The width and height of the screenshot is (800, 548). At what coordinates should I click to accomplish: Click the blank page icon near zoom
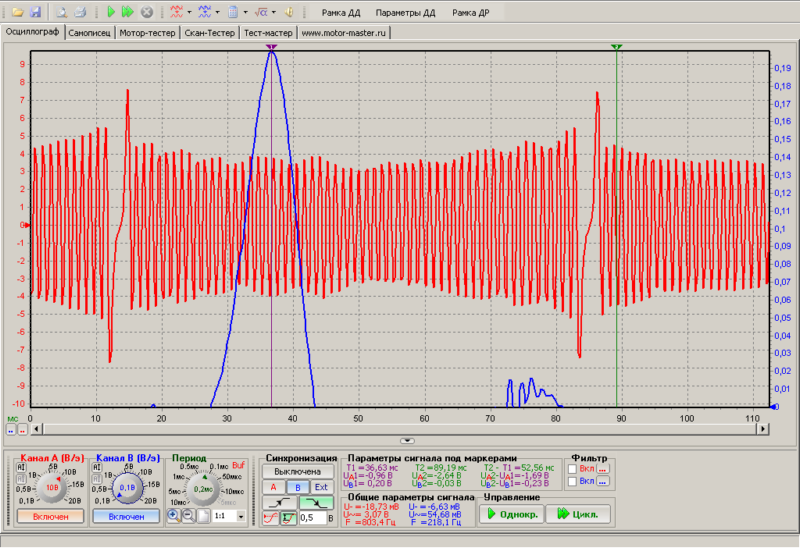pos(203,515)
